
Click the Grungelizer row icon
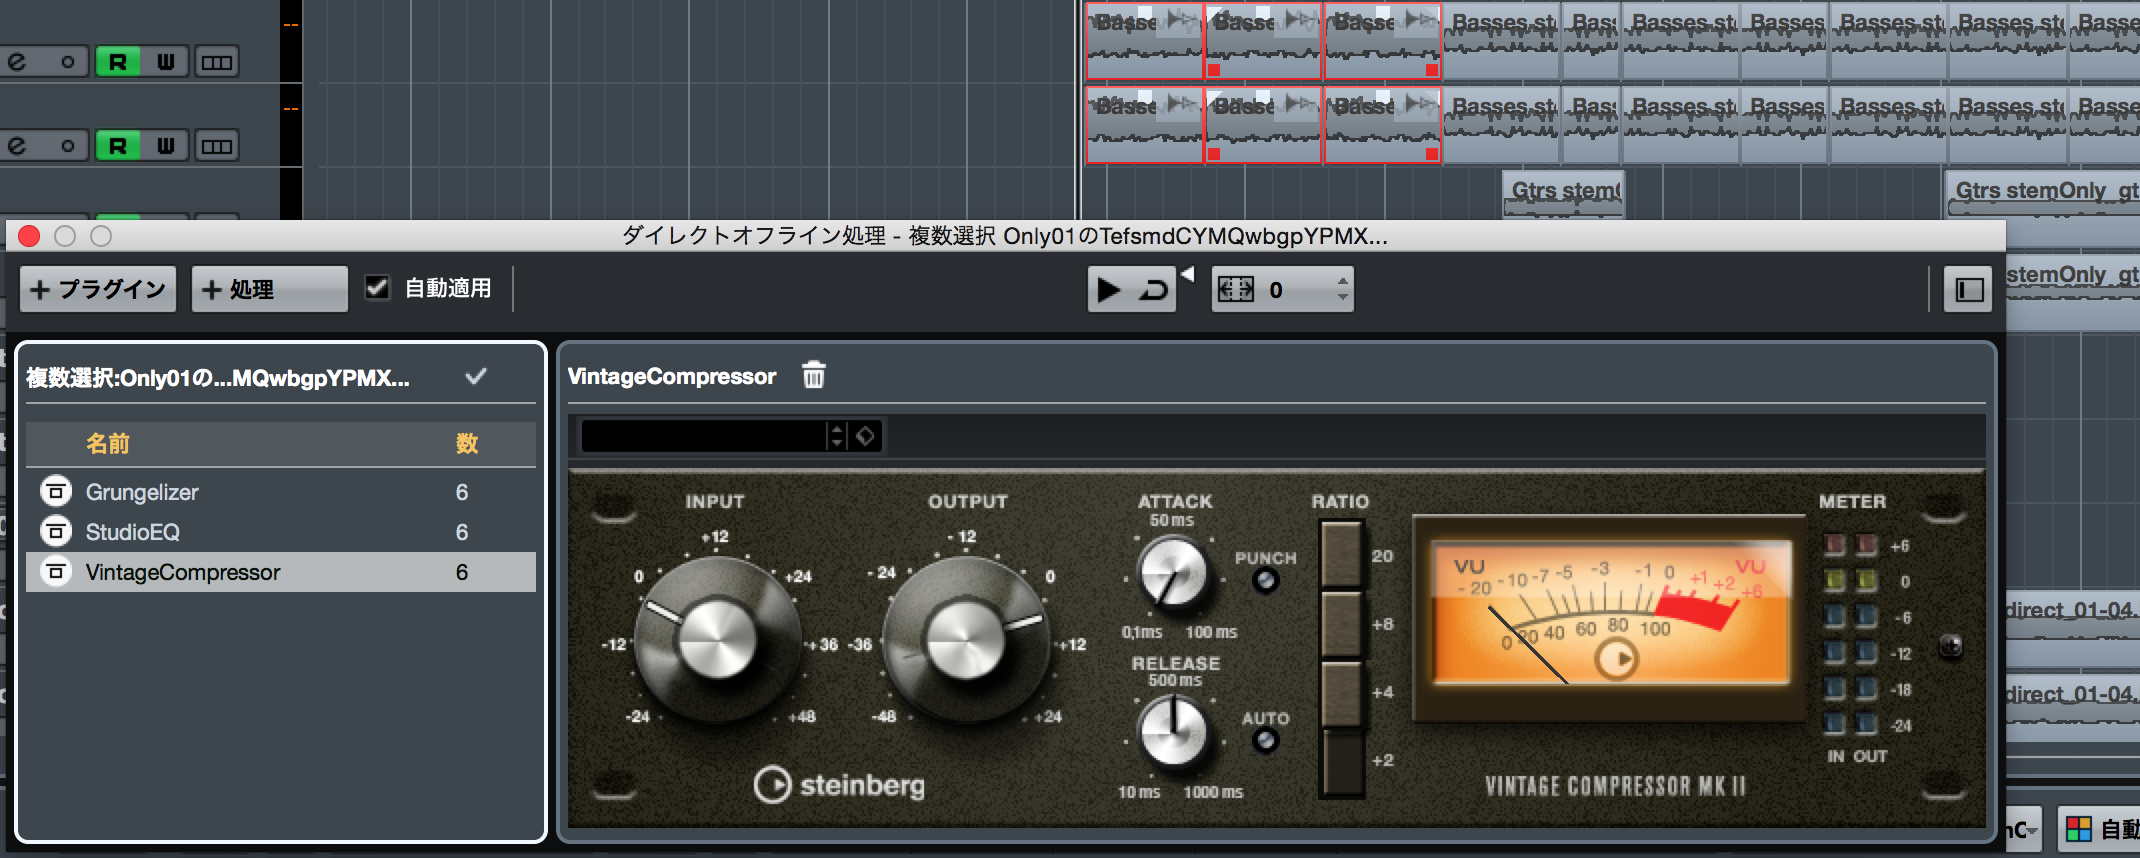pyautogui.click(x=56, y=492)
